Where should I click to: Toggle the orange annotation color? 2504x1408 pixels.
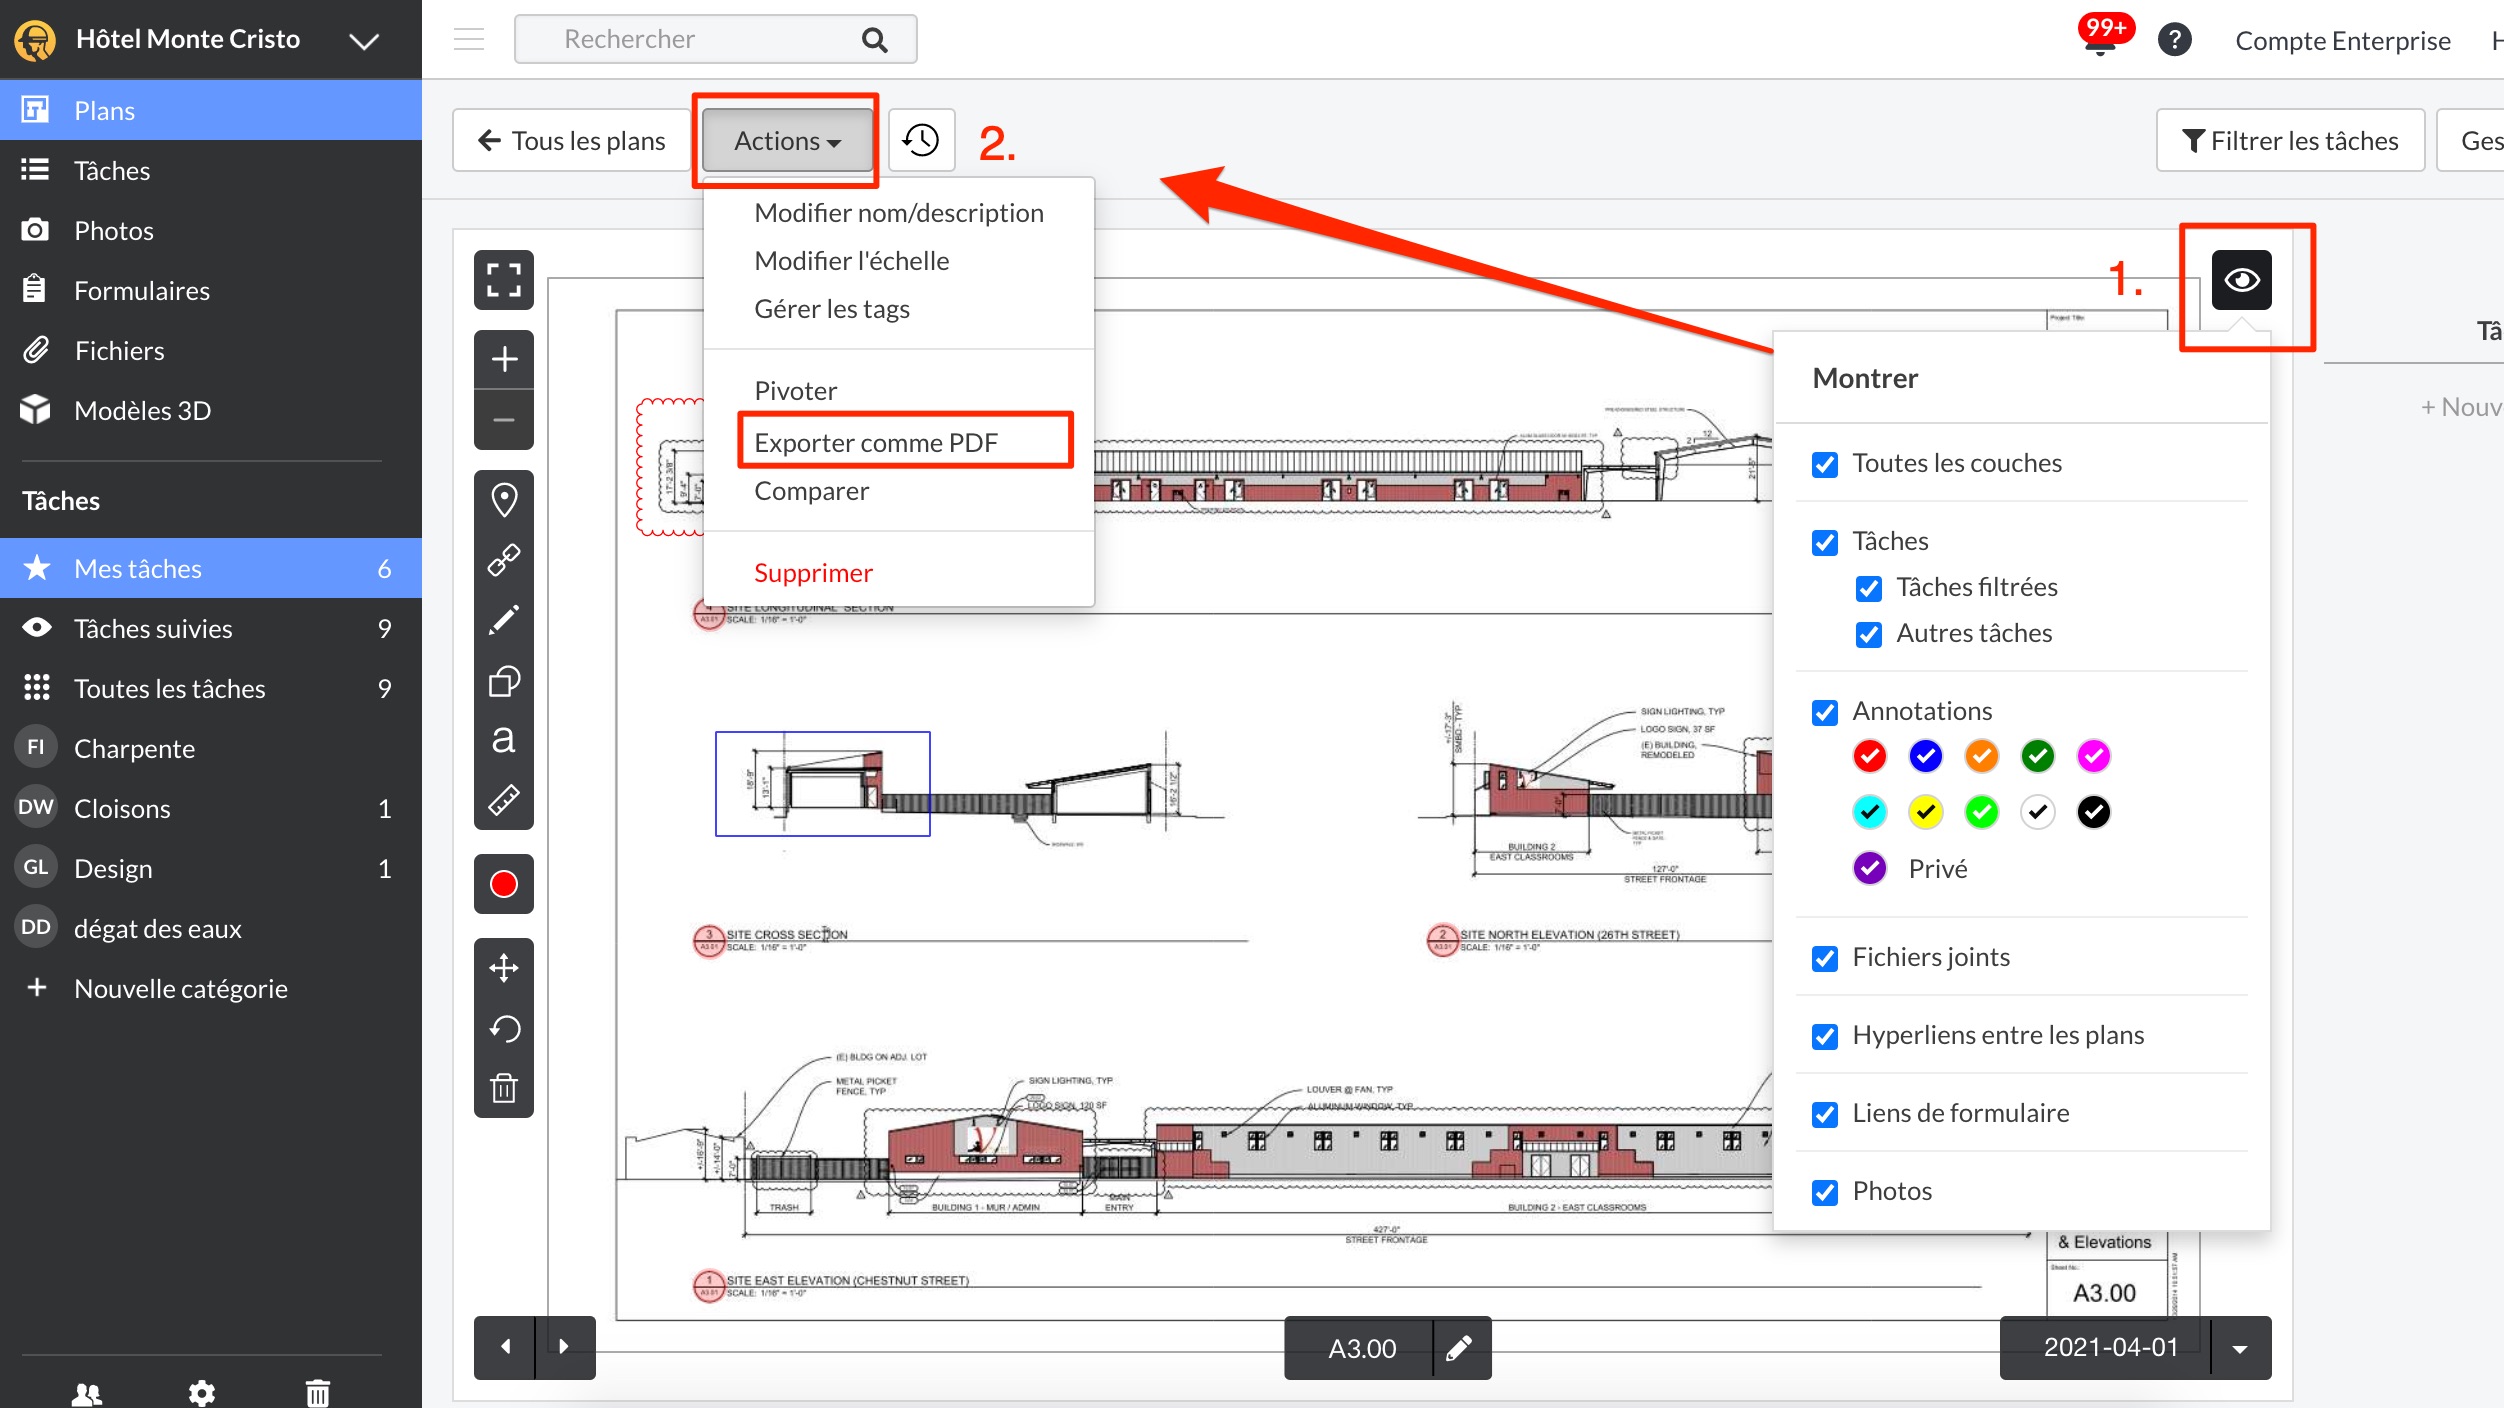[1982, 756]
